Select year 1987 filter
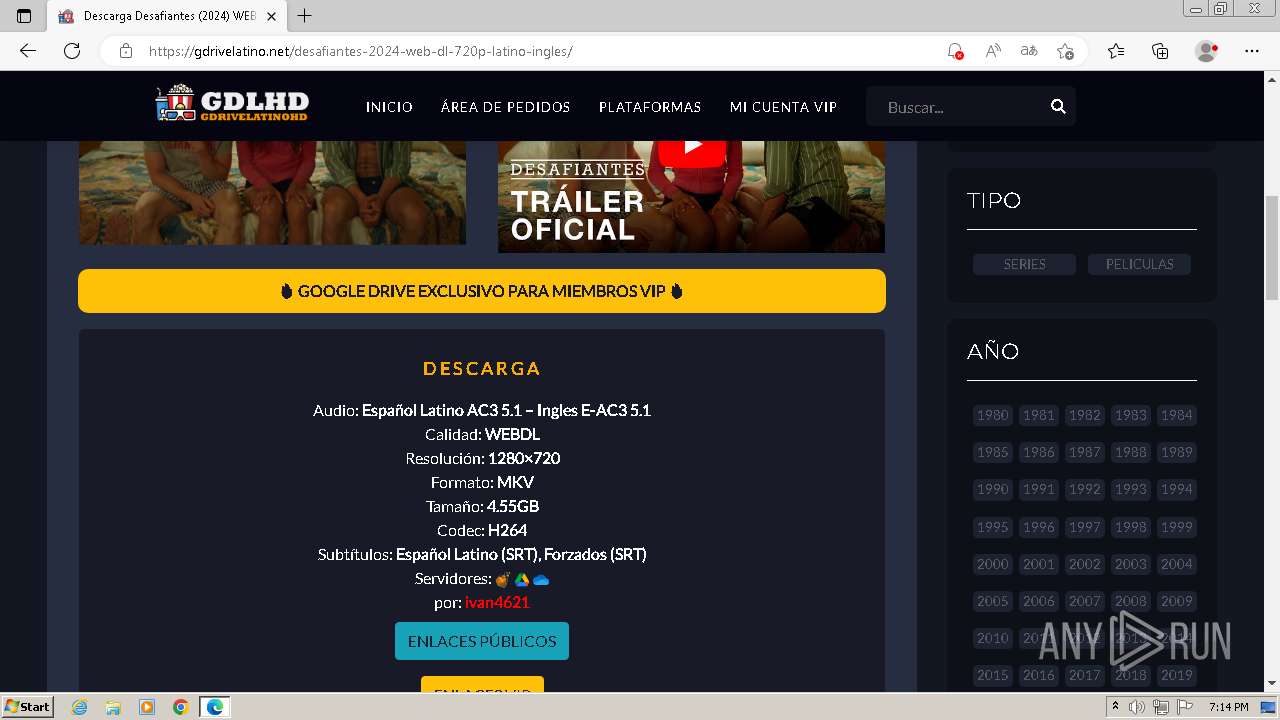The image size is (1280, 720). pos(1084,452)
